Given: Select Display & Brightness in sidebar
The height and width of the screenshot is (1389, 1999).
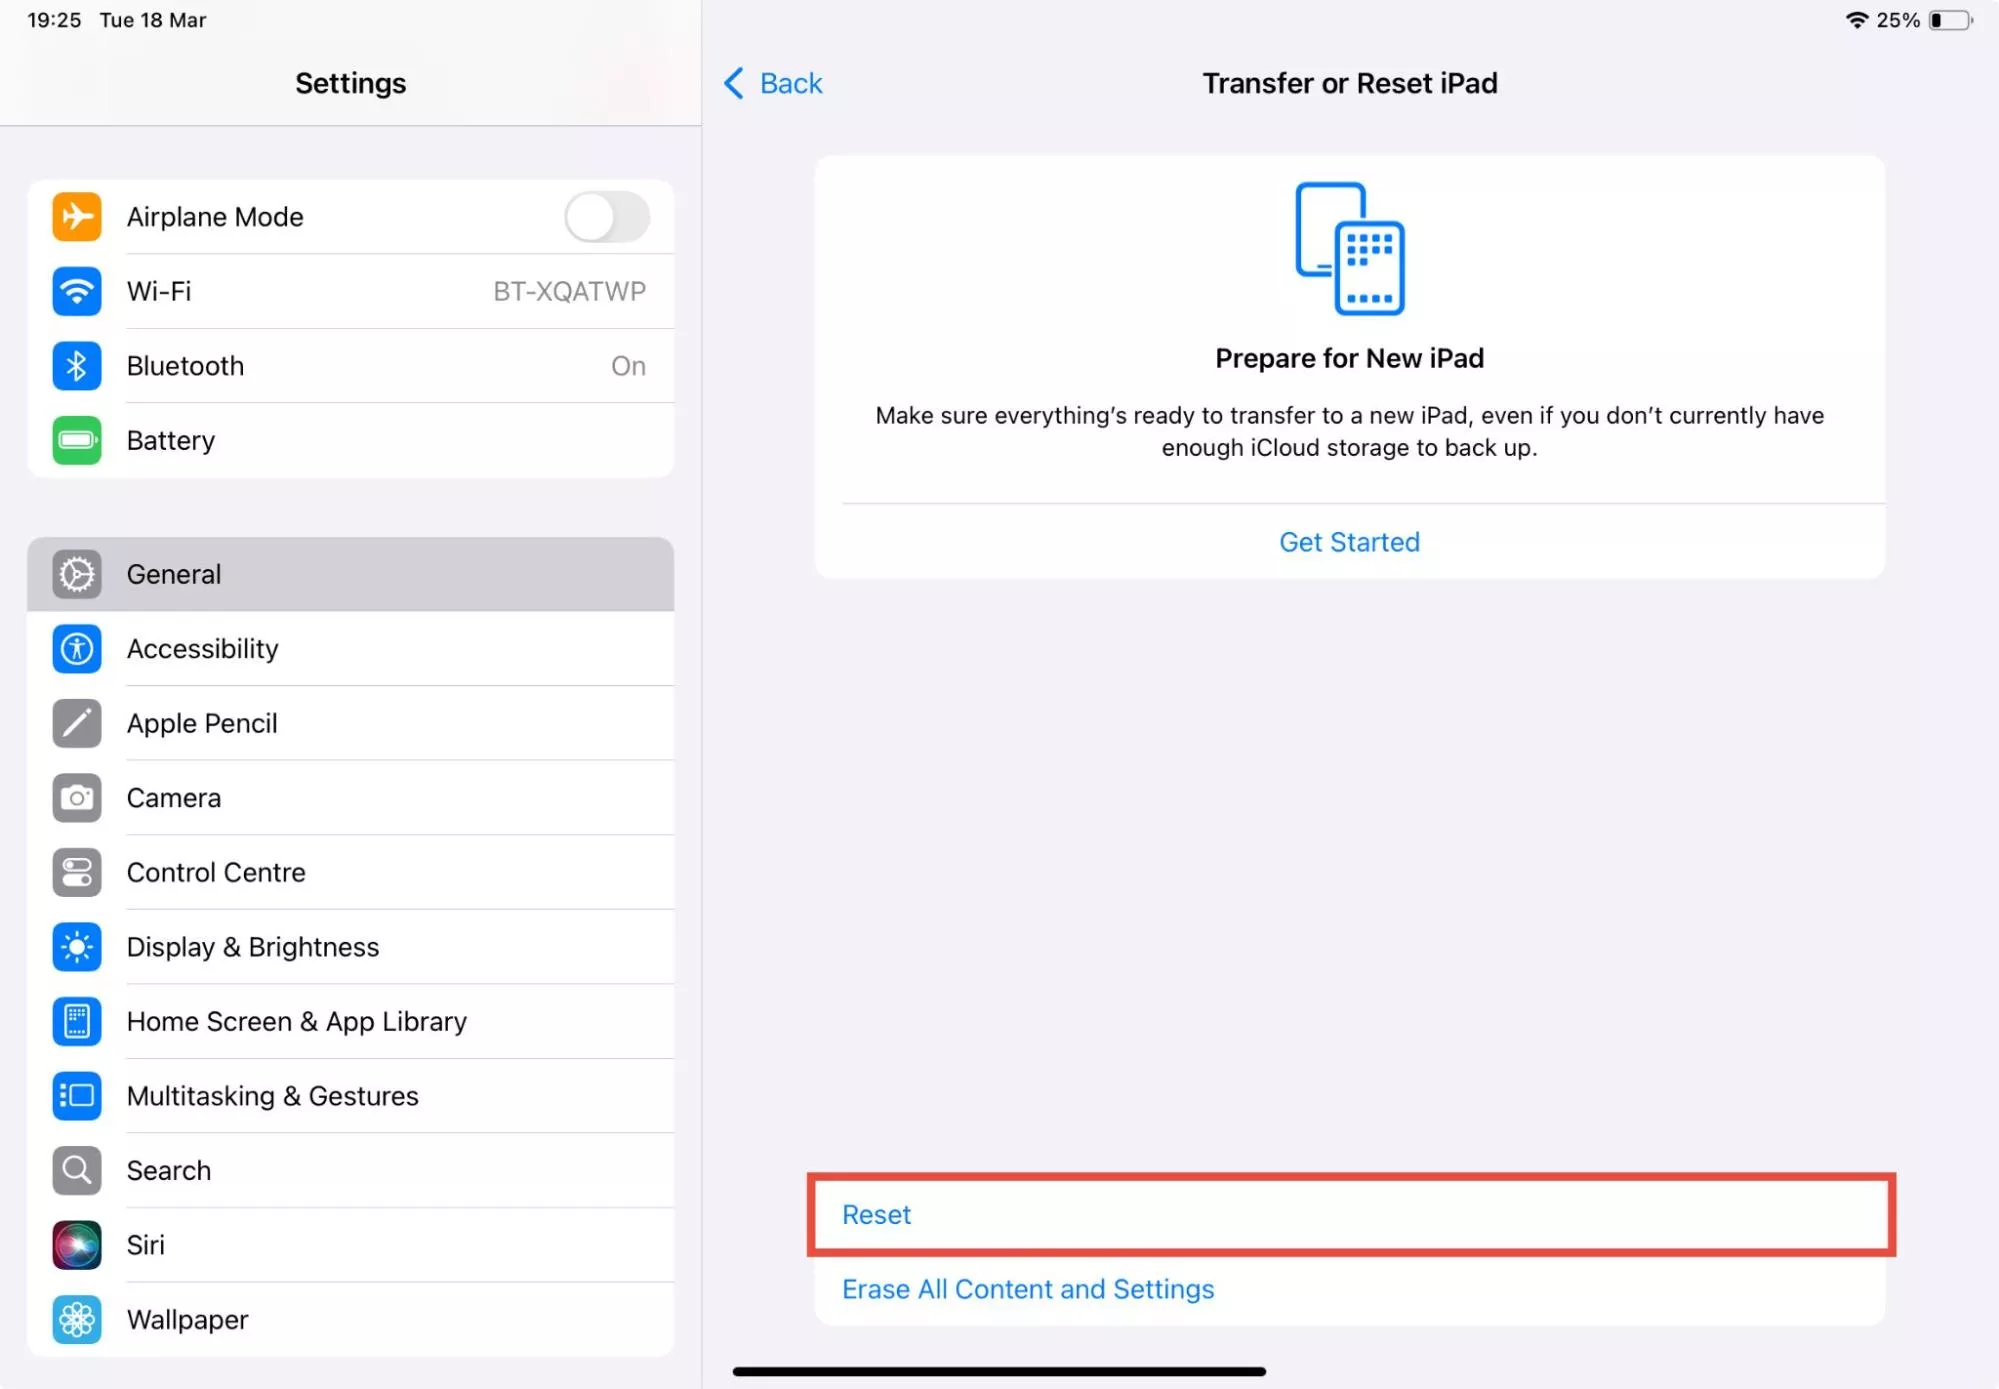Looking at the screenshot, I should pos(350,947).
